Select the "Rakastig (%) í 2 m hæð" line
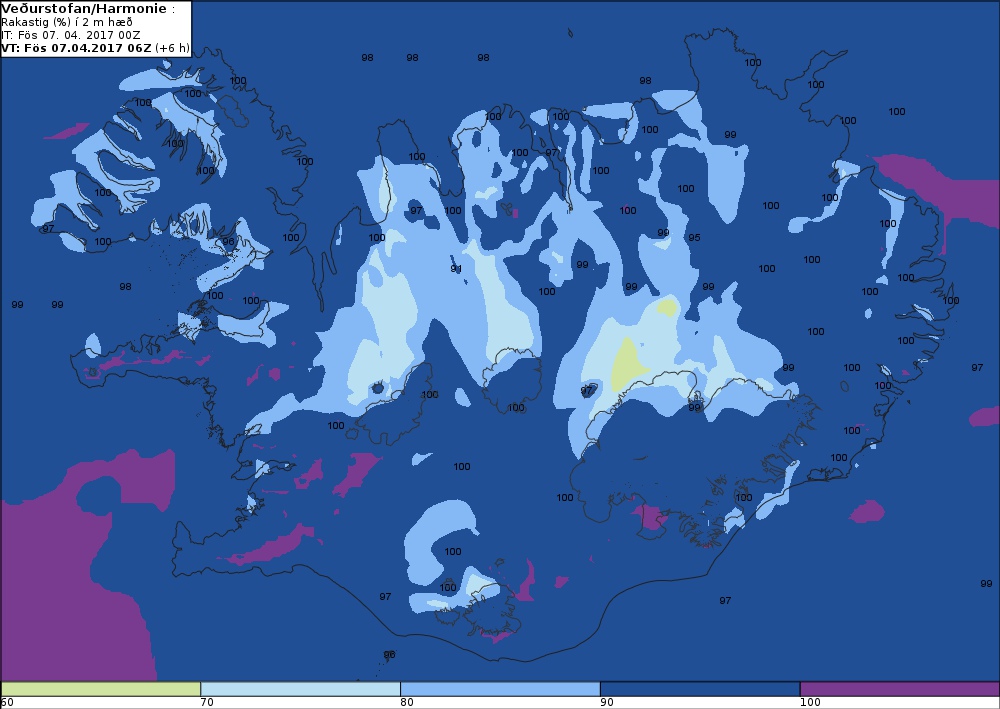Viewport: 1000px width, 709px height. [x=67, y=22]
